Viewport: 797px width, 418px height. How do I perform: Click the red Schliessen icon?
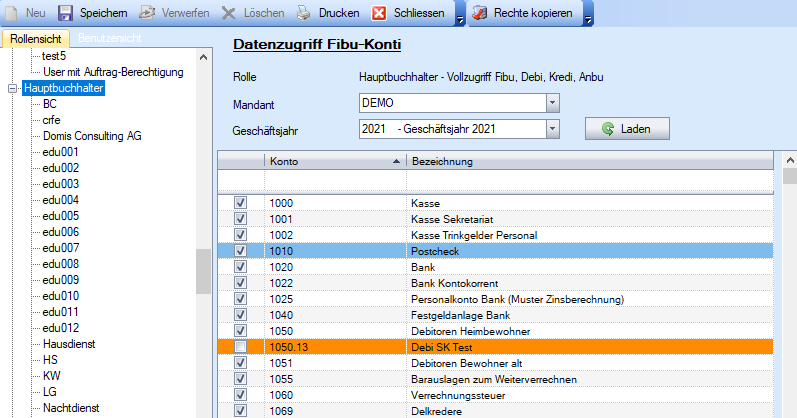point(379,13)
